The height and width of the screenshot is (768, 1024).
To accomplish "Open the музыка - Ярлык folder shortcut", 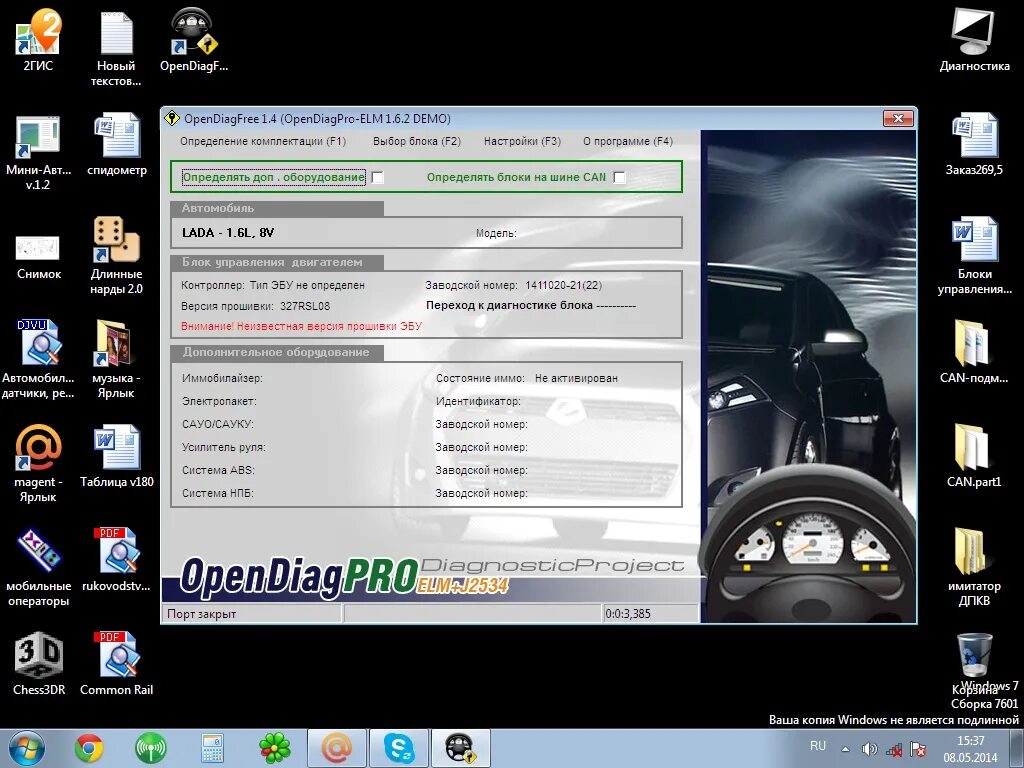I will coord(116,359).
